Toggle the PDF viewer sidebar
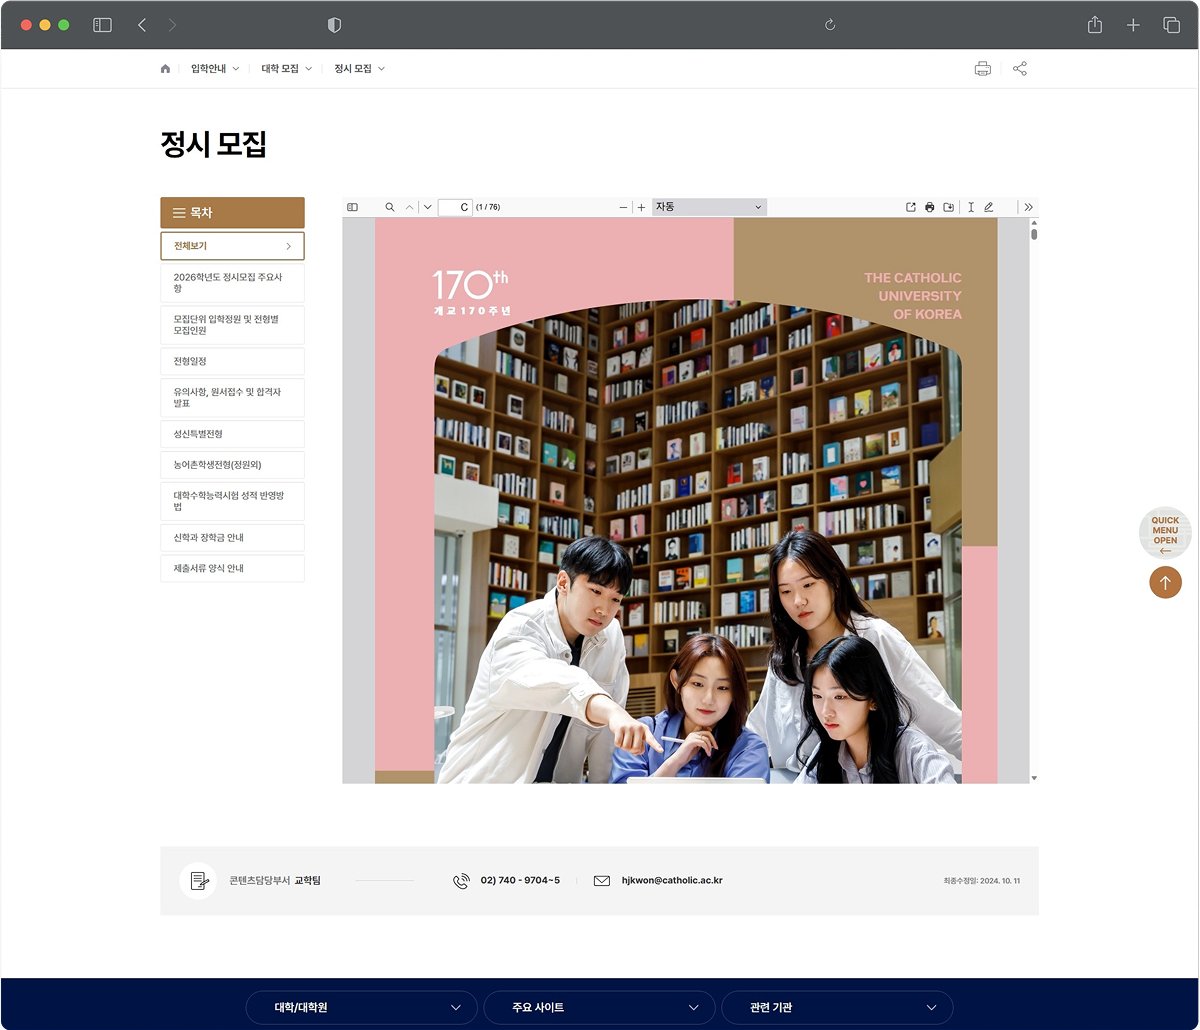 352,207
